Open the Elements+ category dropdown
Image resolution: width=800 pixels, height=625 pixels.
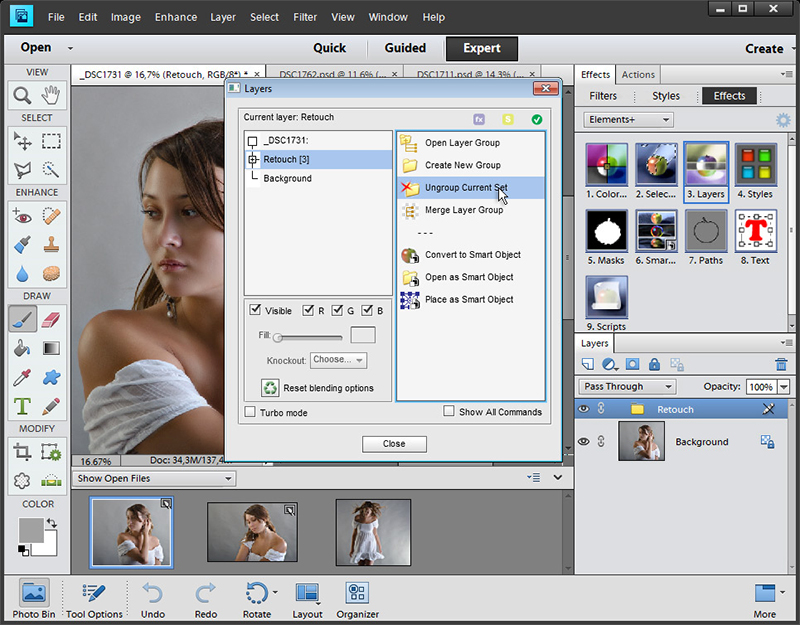point(628,120)
